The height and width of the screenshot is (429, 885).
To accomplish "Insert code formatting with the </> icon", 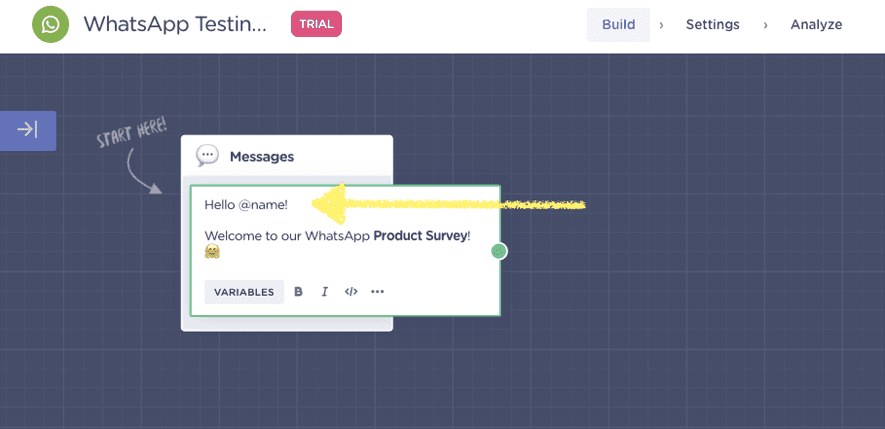I will (351, 292).
